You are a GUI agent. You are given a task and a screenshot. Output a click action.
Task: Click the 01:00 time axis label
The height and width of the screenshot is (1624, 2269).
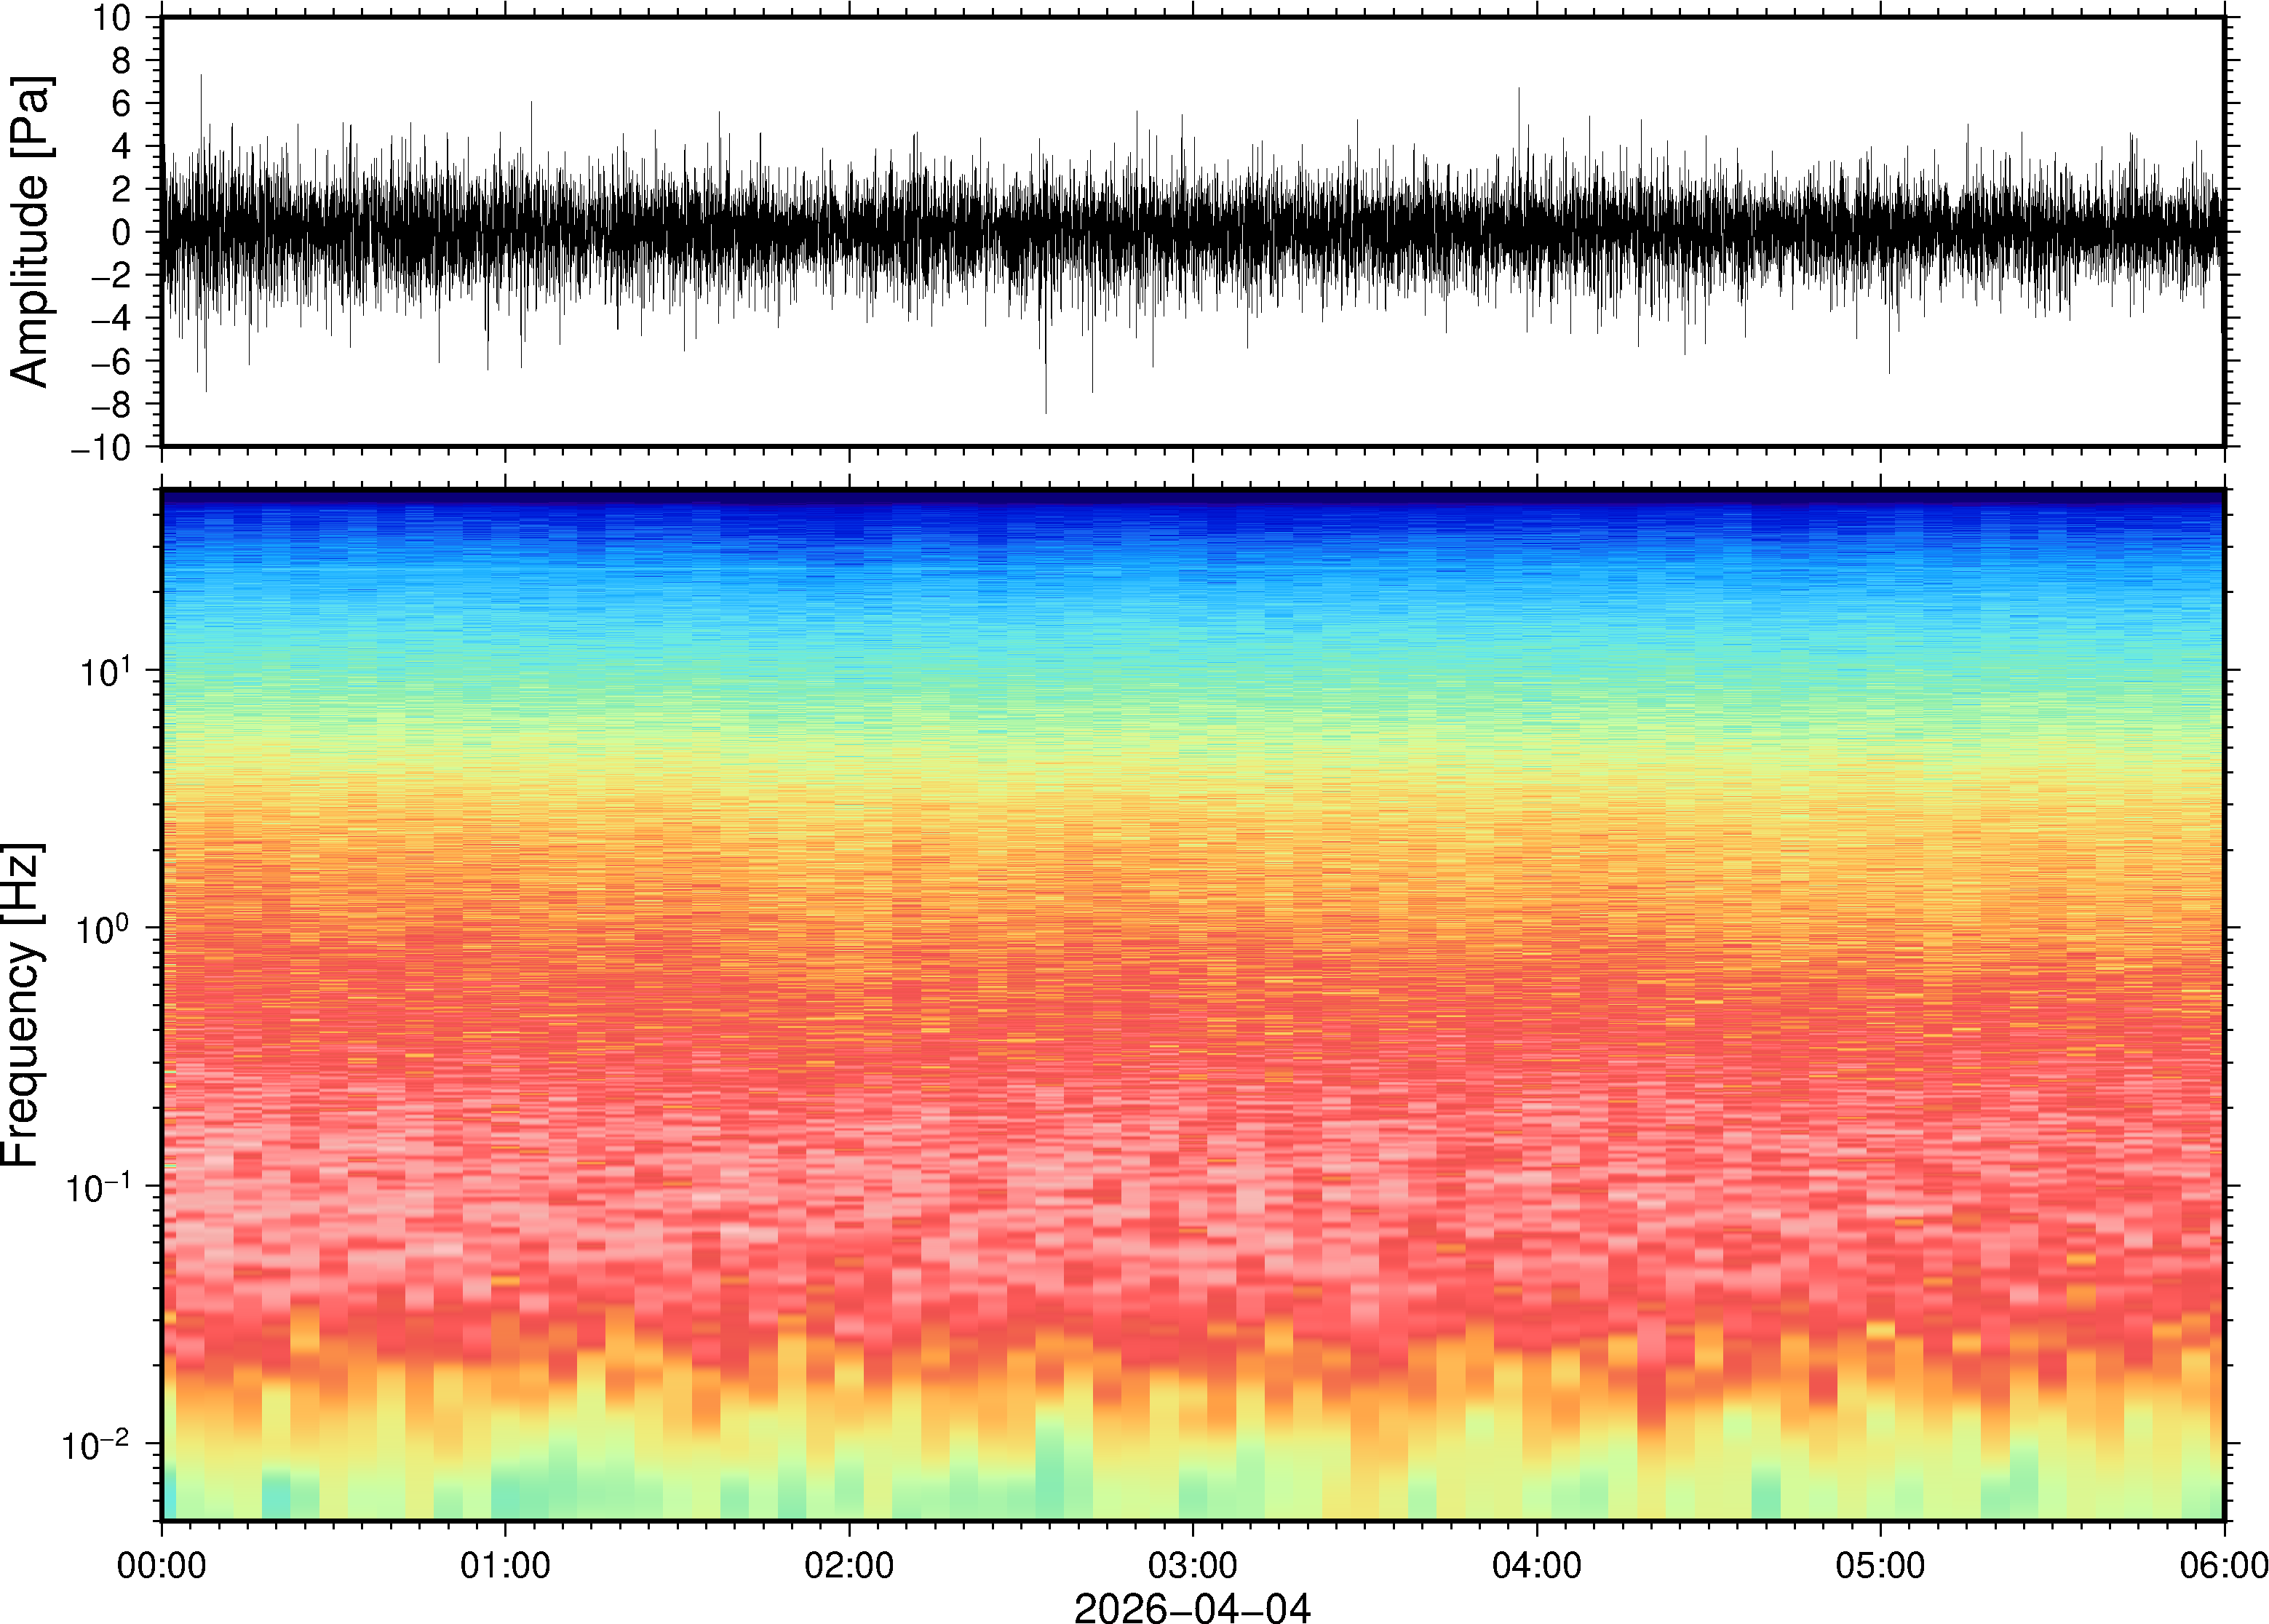point(505,1565)
